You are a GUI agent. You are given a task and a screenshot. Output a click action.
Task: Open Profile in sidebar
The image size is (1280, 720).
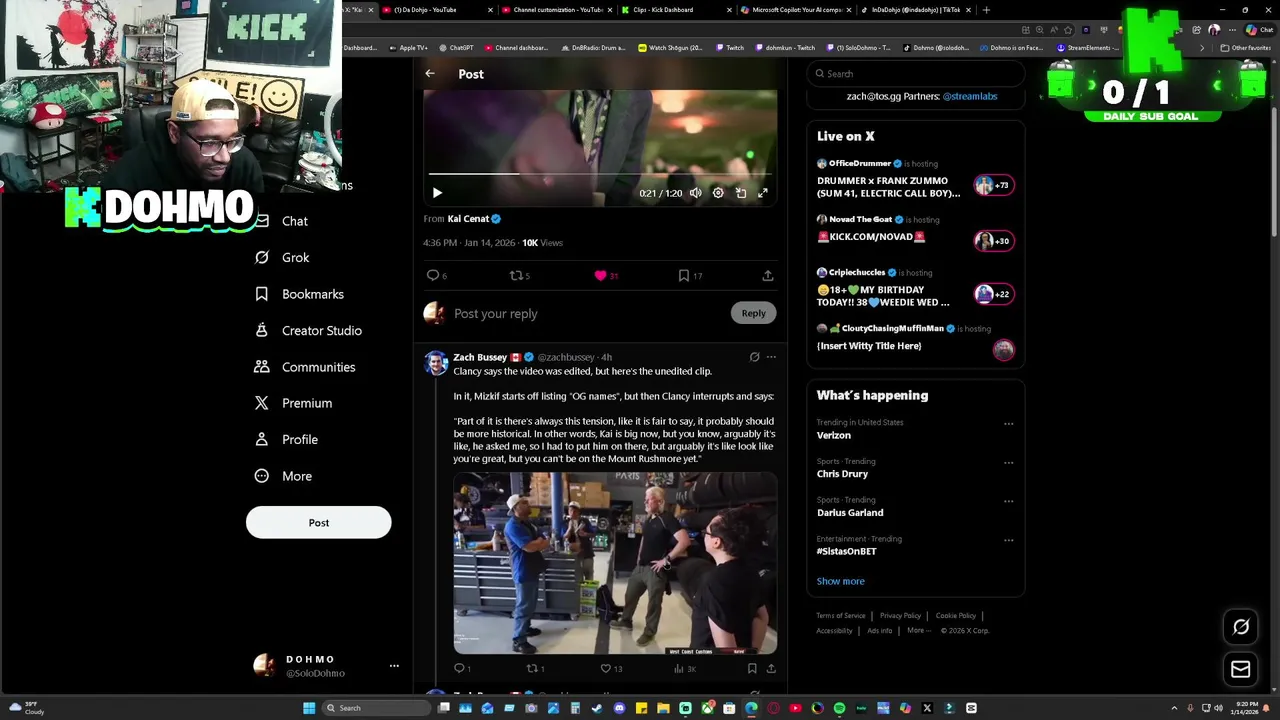click(287, 440)
